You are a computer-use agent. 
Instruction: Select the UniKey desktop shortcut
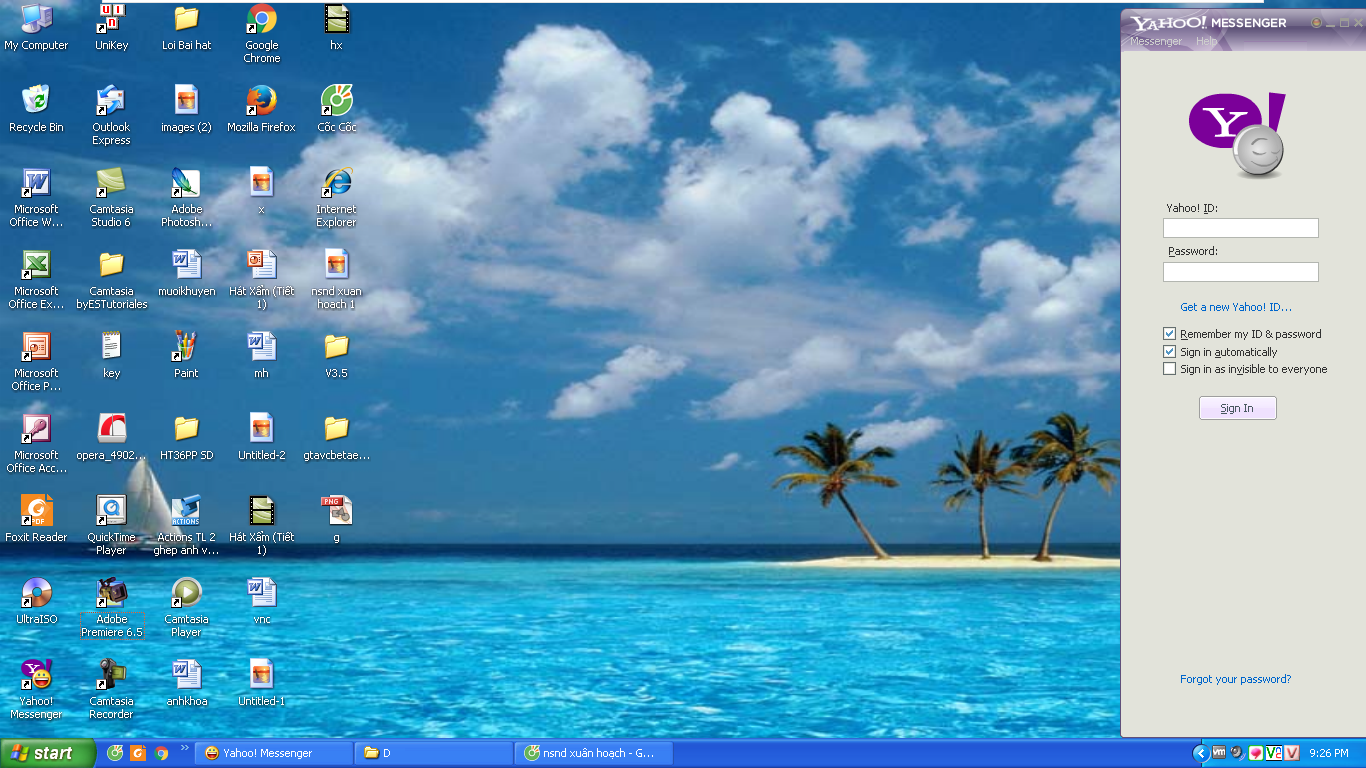111,28
